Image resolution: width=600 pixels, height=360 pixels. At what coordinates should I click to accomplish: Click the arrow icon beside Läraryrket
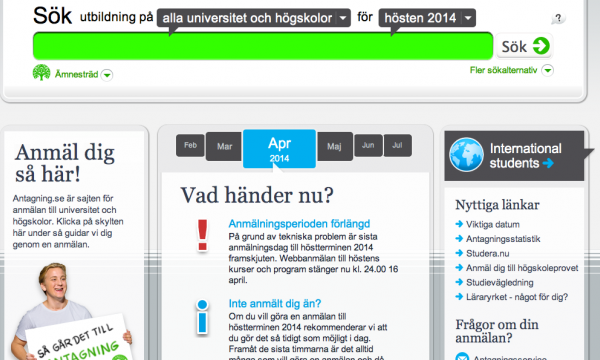pos(459,297)
